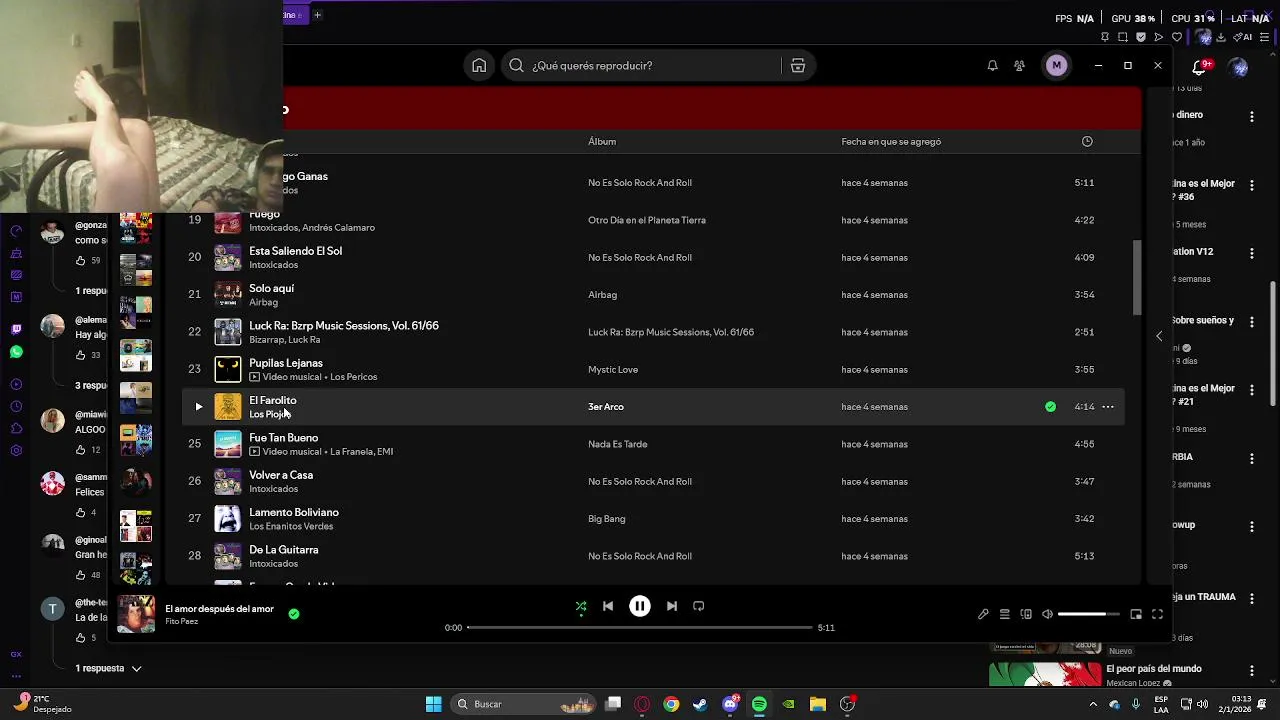Open connect to a device

(x=1026, y=614)
